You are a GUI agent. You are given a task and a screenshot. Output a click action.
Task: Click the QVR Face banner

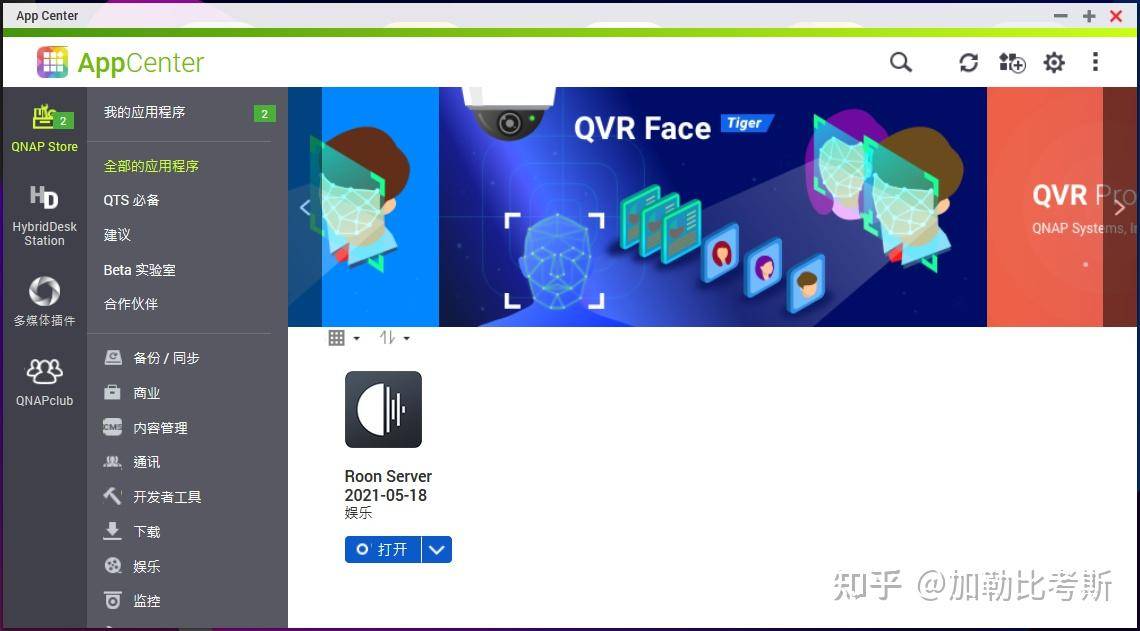tap(712, 207)
